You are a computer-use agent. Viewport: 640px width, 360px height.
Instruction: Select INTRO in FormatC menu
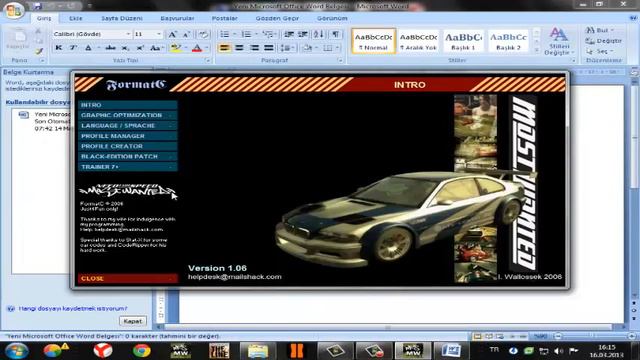coord(127,105)
